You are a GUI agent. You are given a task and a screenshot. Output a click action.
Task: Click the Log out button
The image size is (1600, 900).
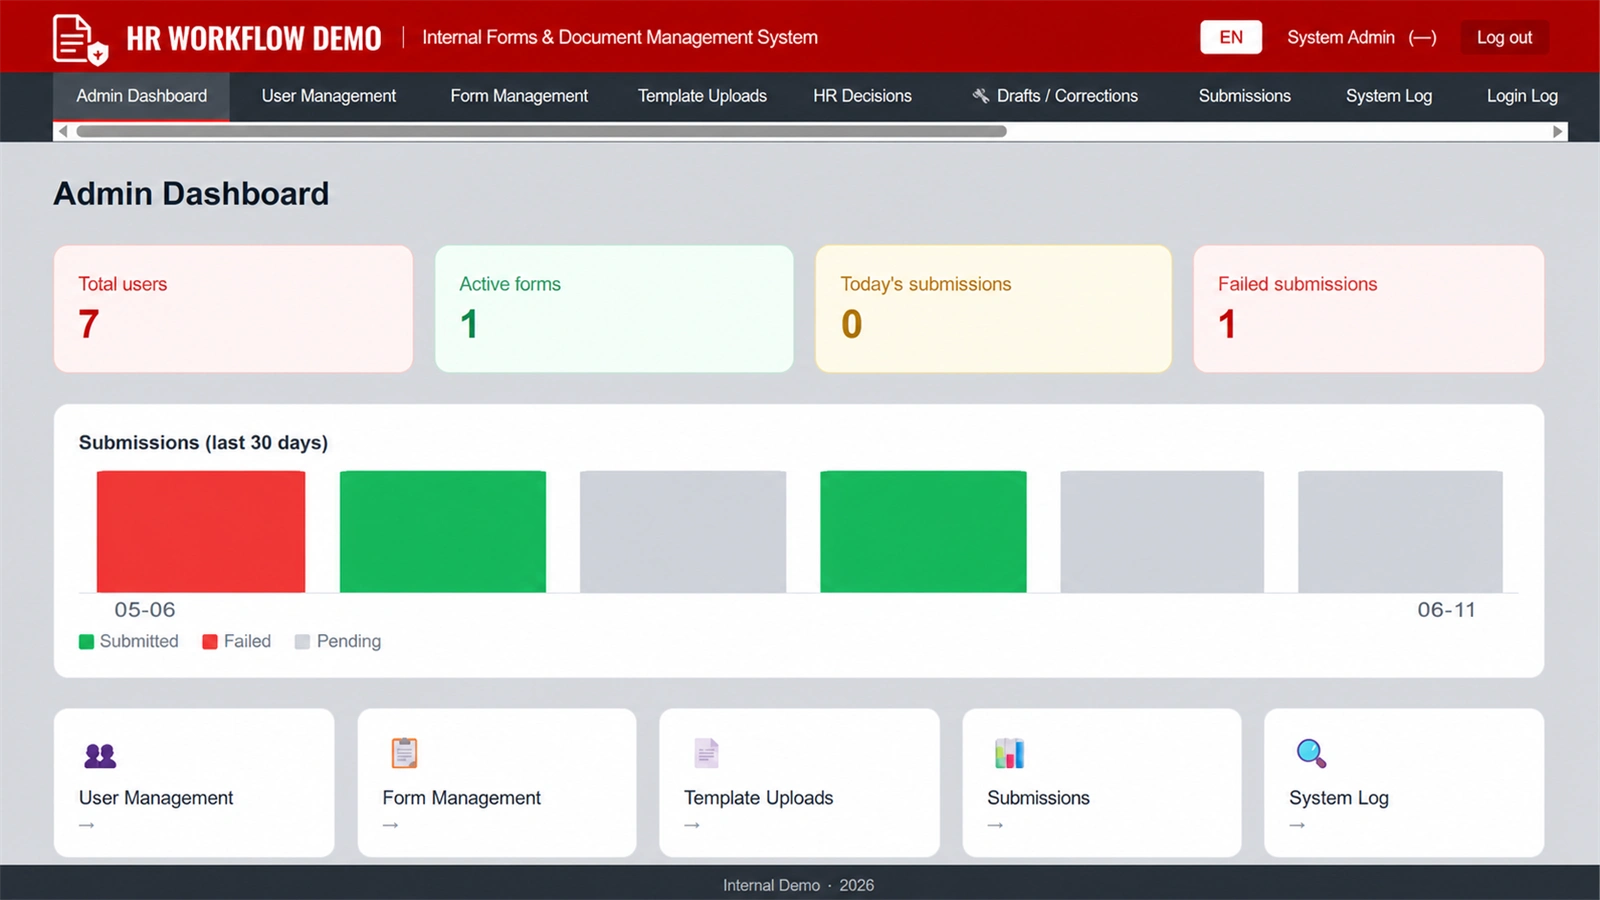coord(1504,37)
